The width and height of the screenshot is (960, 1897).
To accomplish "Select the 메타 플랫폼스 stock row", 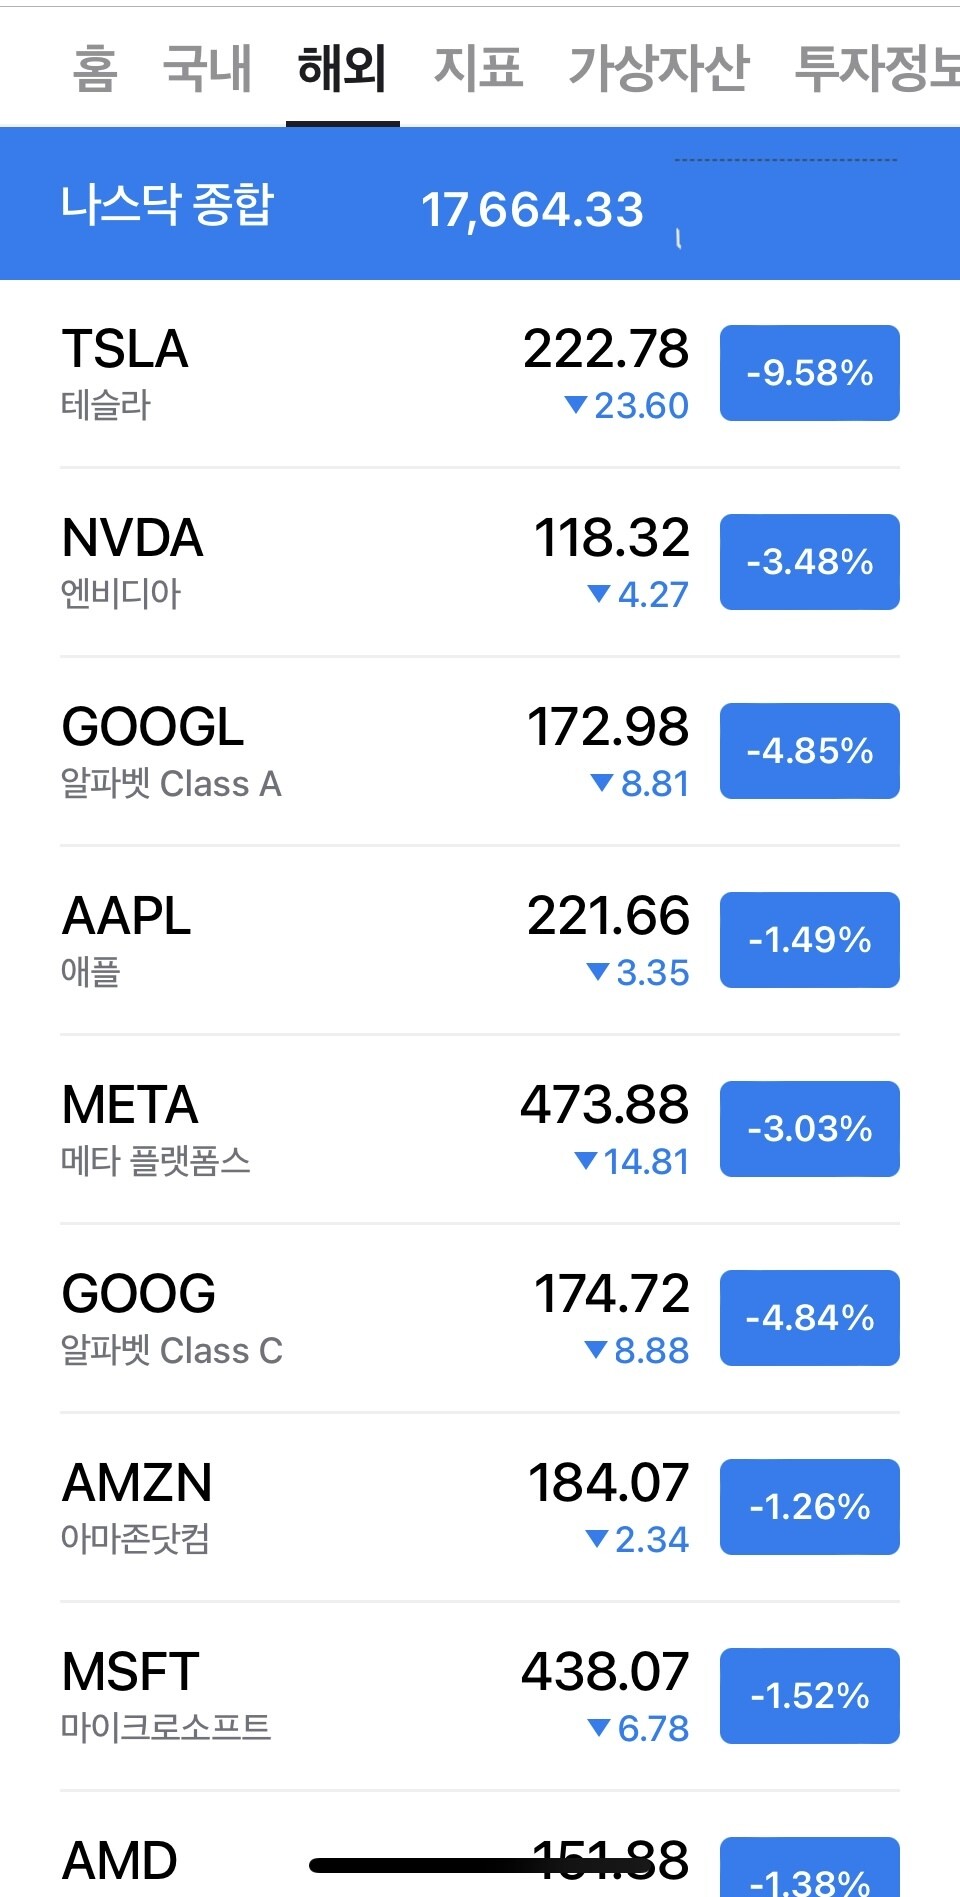I will [x=300, y=1129].
